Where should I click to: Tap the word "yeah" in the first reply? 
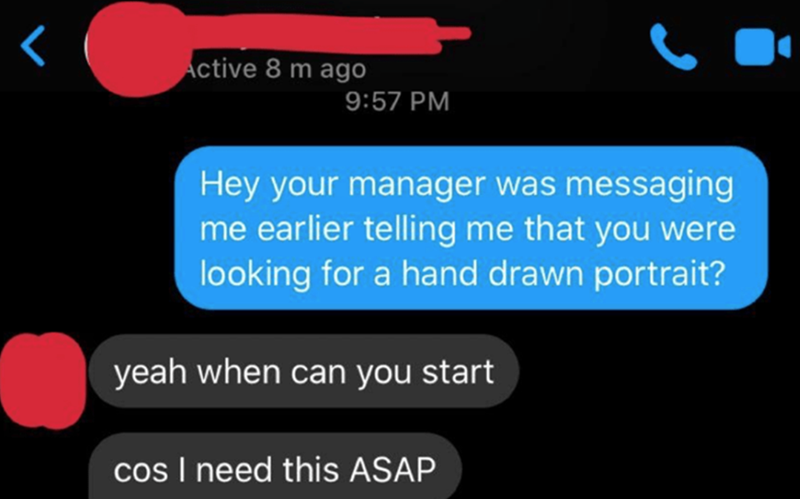(151, 372)
